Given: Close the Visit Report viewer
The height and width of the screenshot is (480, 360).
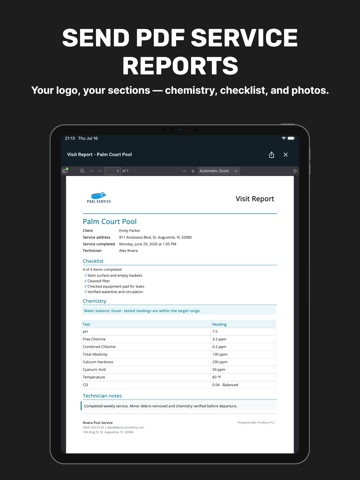Looking at the screenshot, I should tap(286, 155).
